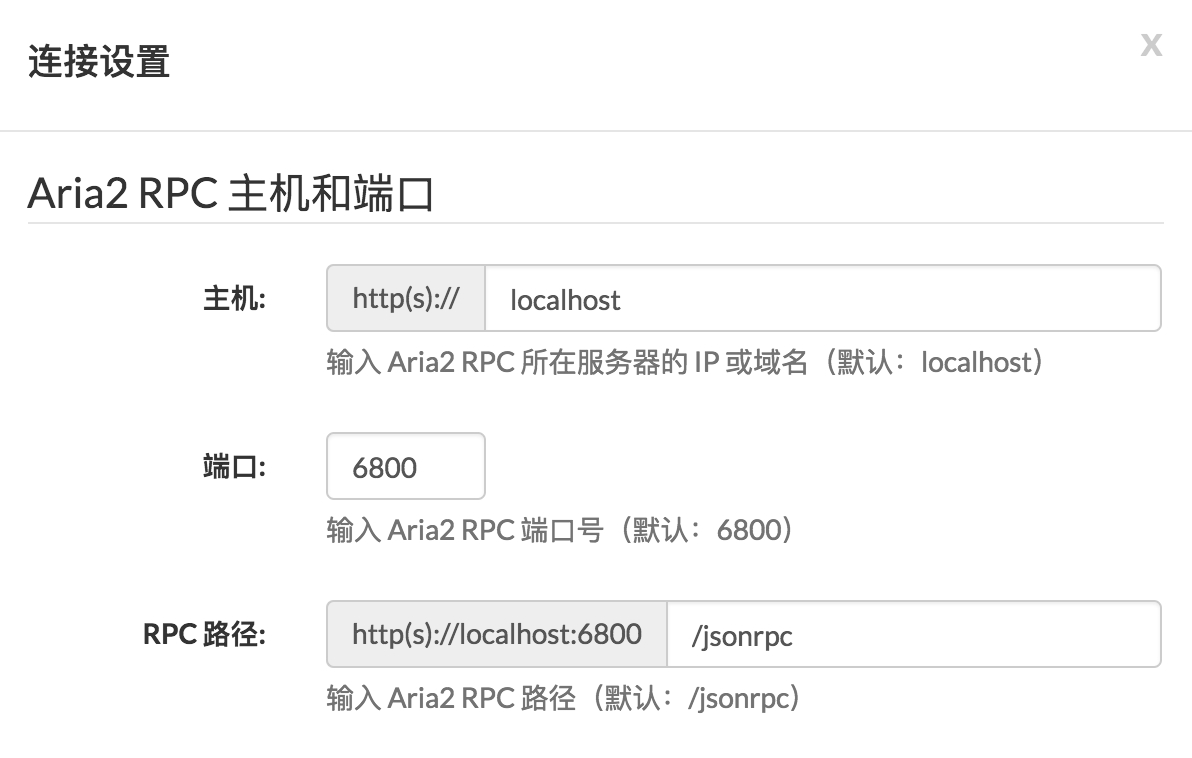
Task: Place cursor in the /jsonrpc path box
Action: pyautogui.click(x=913, y=633)
